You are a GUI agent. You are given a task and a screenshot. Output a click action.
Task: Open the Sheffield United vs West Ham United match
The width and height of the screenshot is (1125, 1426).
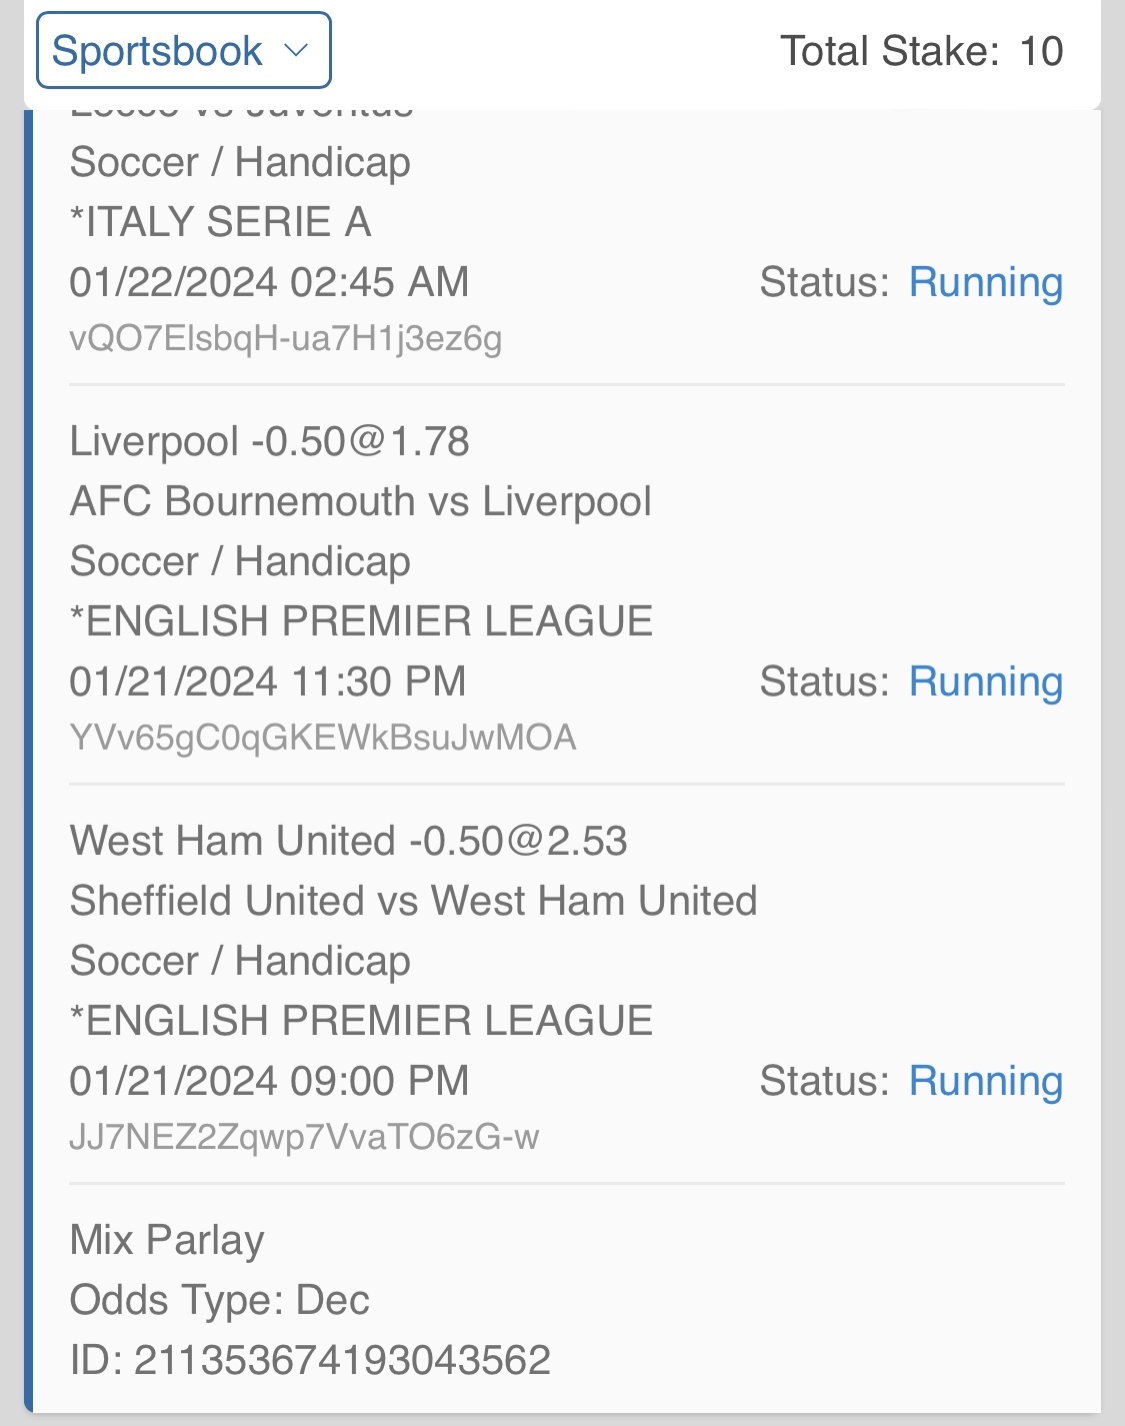pyautogui.click(x=413, y=901)
